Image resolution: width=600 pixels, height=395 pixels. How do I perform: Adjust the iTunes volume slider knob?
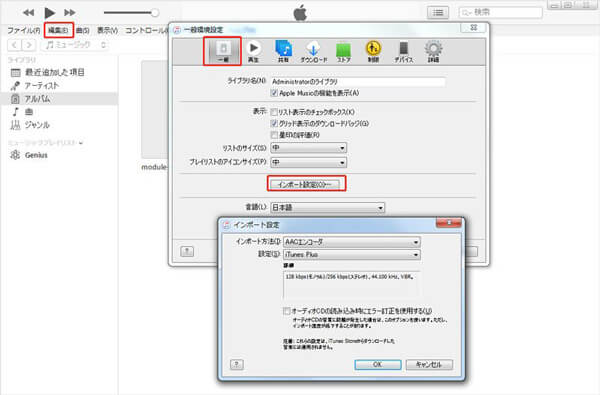point(155,13)
